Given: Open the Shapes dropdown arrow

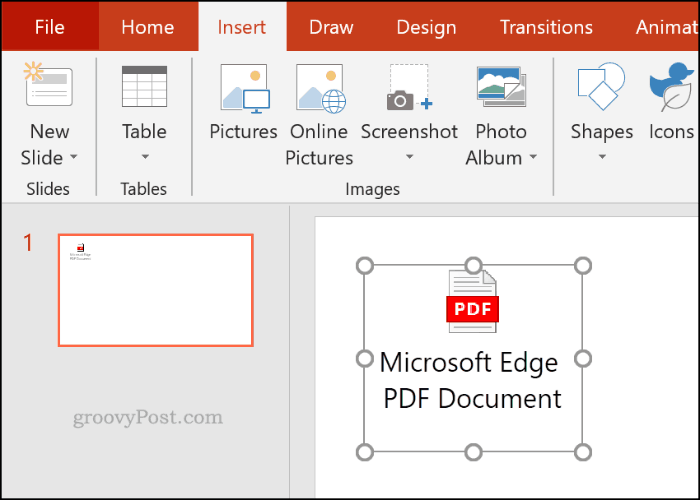Looking at the screenshot, I should point(602,157).
